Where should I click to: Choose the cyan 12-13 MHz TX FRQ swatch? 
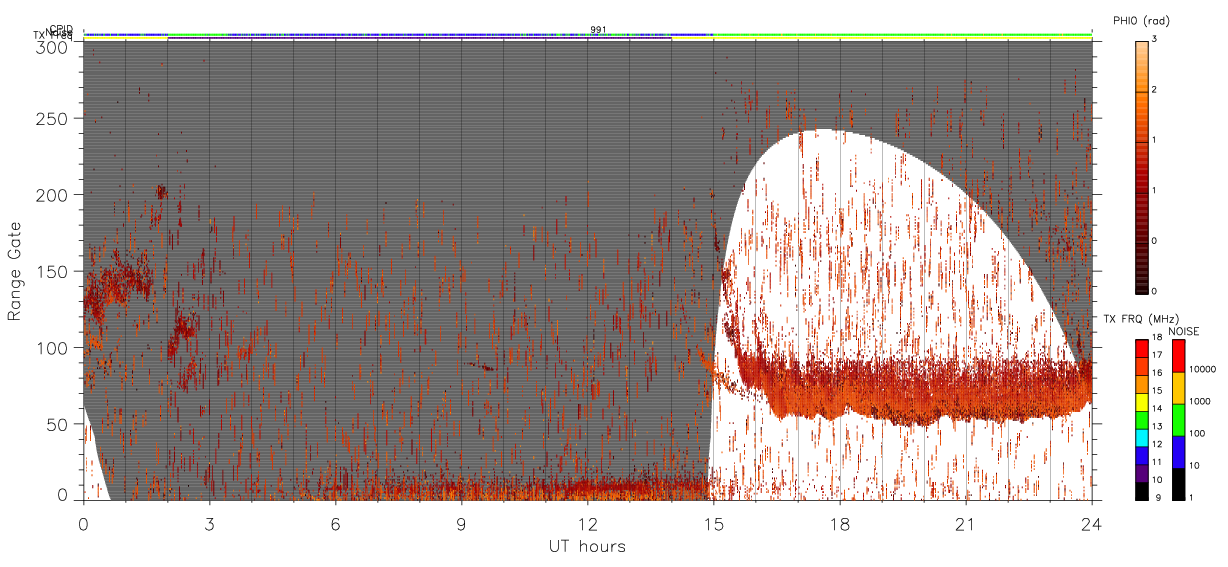1141,437
